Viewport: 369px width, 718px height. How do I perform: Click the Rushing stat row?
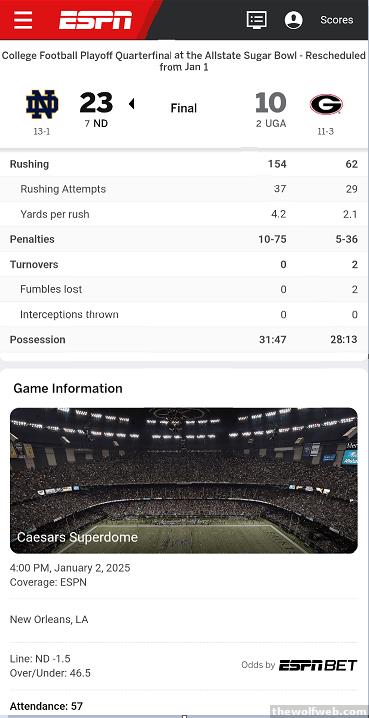coord(184,164)
